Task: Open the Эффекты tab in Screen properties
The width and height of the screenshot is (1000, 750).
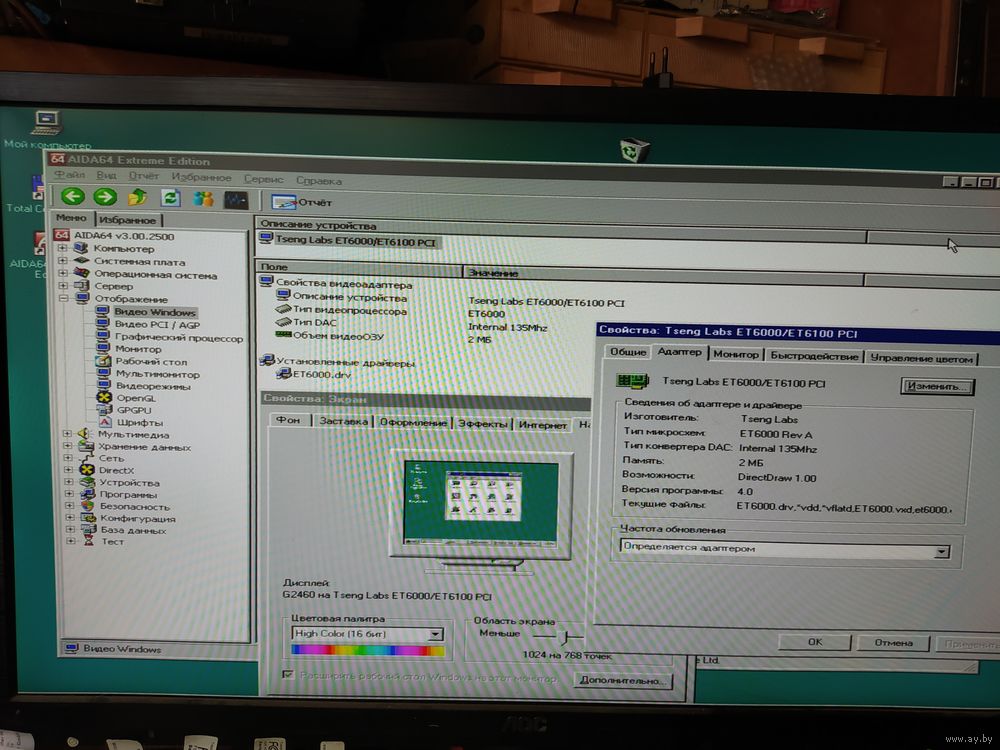Action: click(482, 423)
